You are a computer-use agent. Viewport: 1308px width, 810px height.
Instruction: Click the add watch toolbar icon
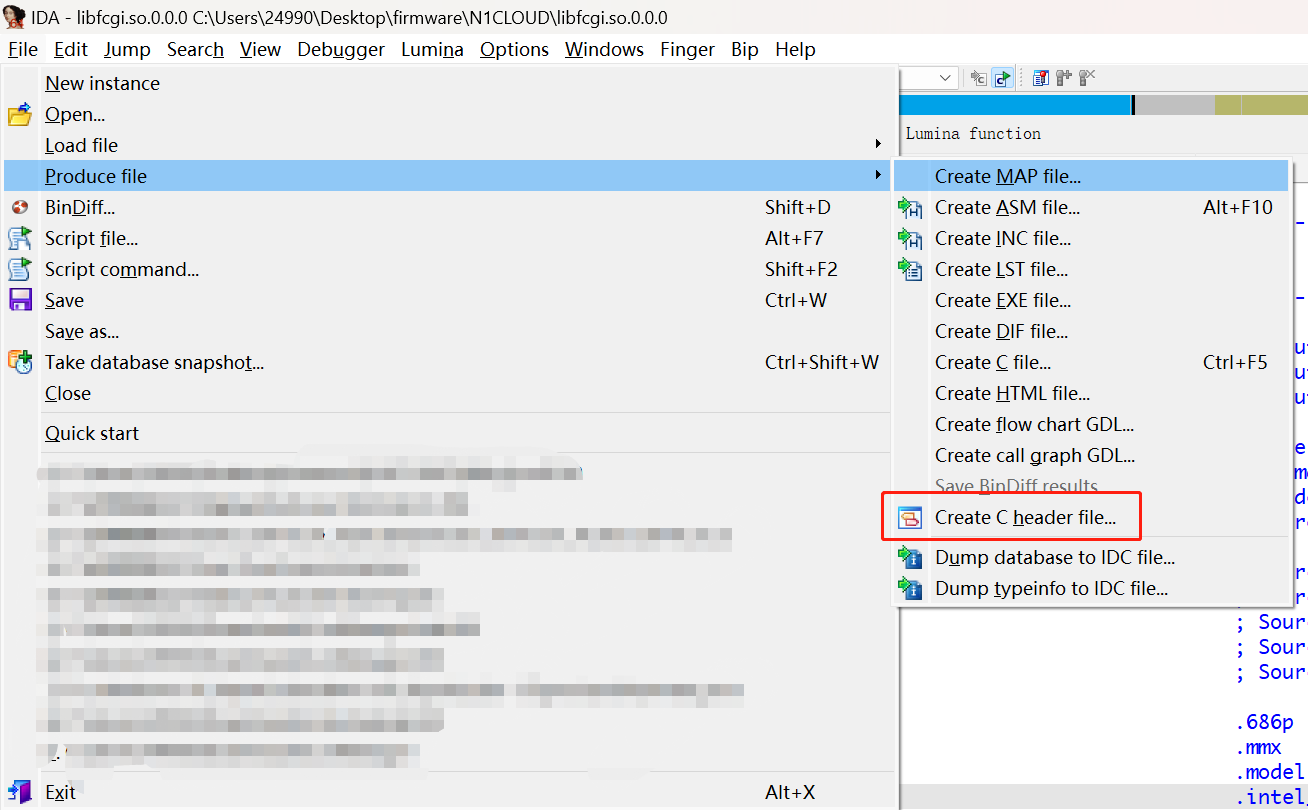pyautogui.click(x=1063, y=78)
